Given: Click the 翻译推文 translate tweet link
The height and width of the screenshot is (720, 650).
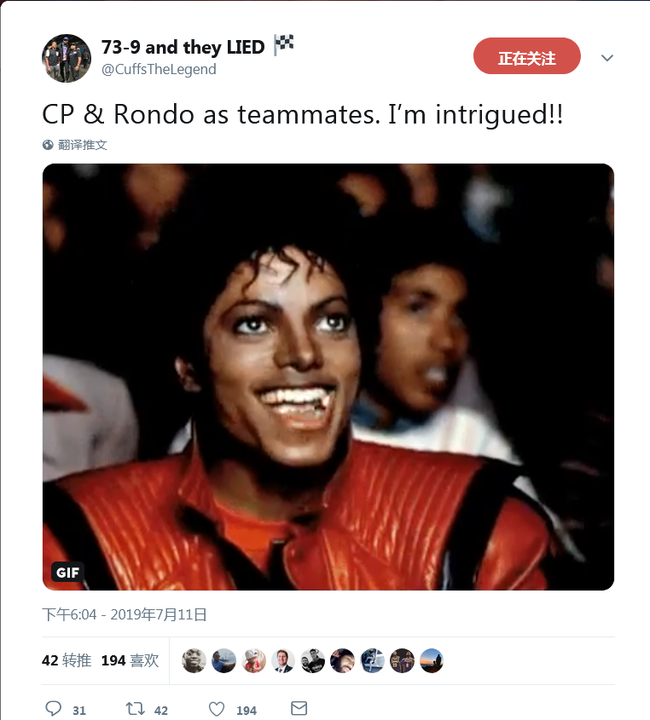Looking at the screenshot, I should 83,145.
